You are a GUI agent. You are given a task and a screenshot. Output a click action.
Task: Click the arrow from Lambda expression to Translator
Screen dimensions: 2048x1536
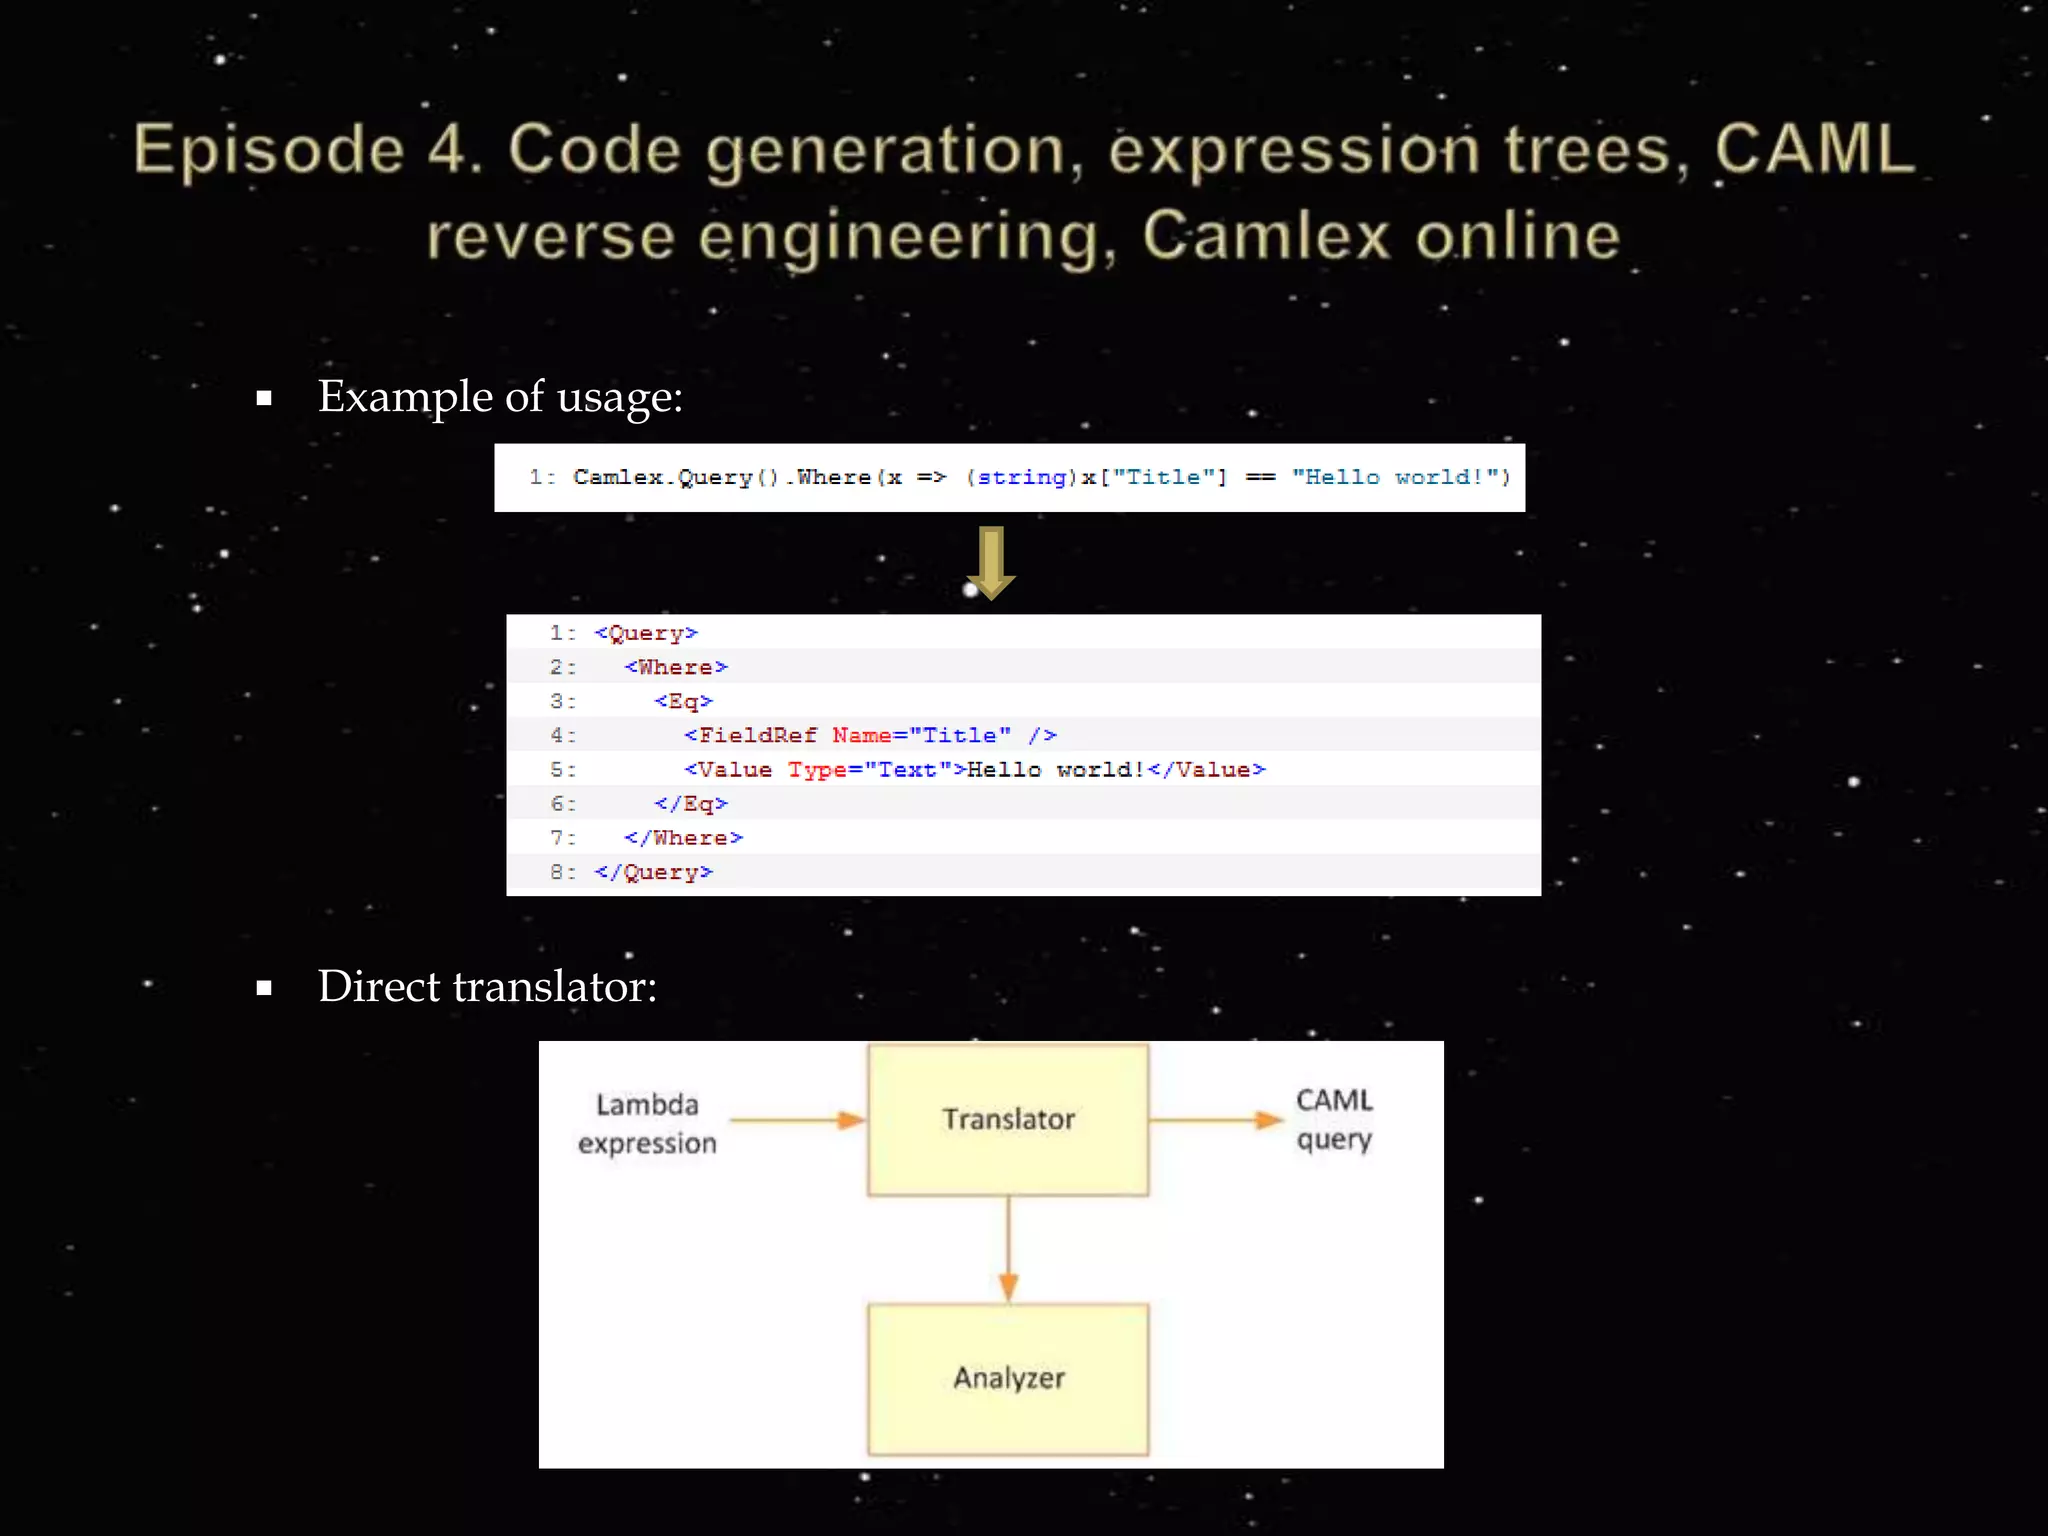coord(797,1120)
